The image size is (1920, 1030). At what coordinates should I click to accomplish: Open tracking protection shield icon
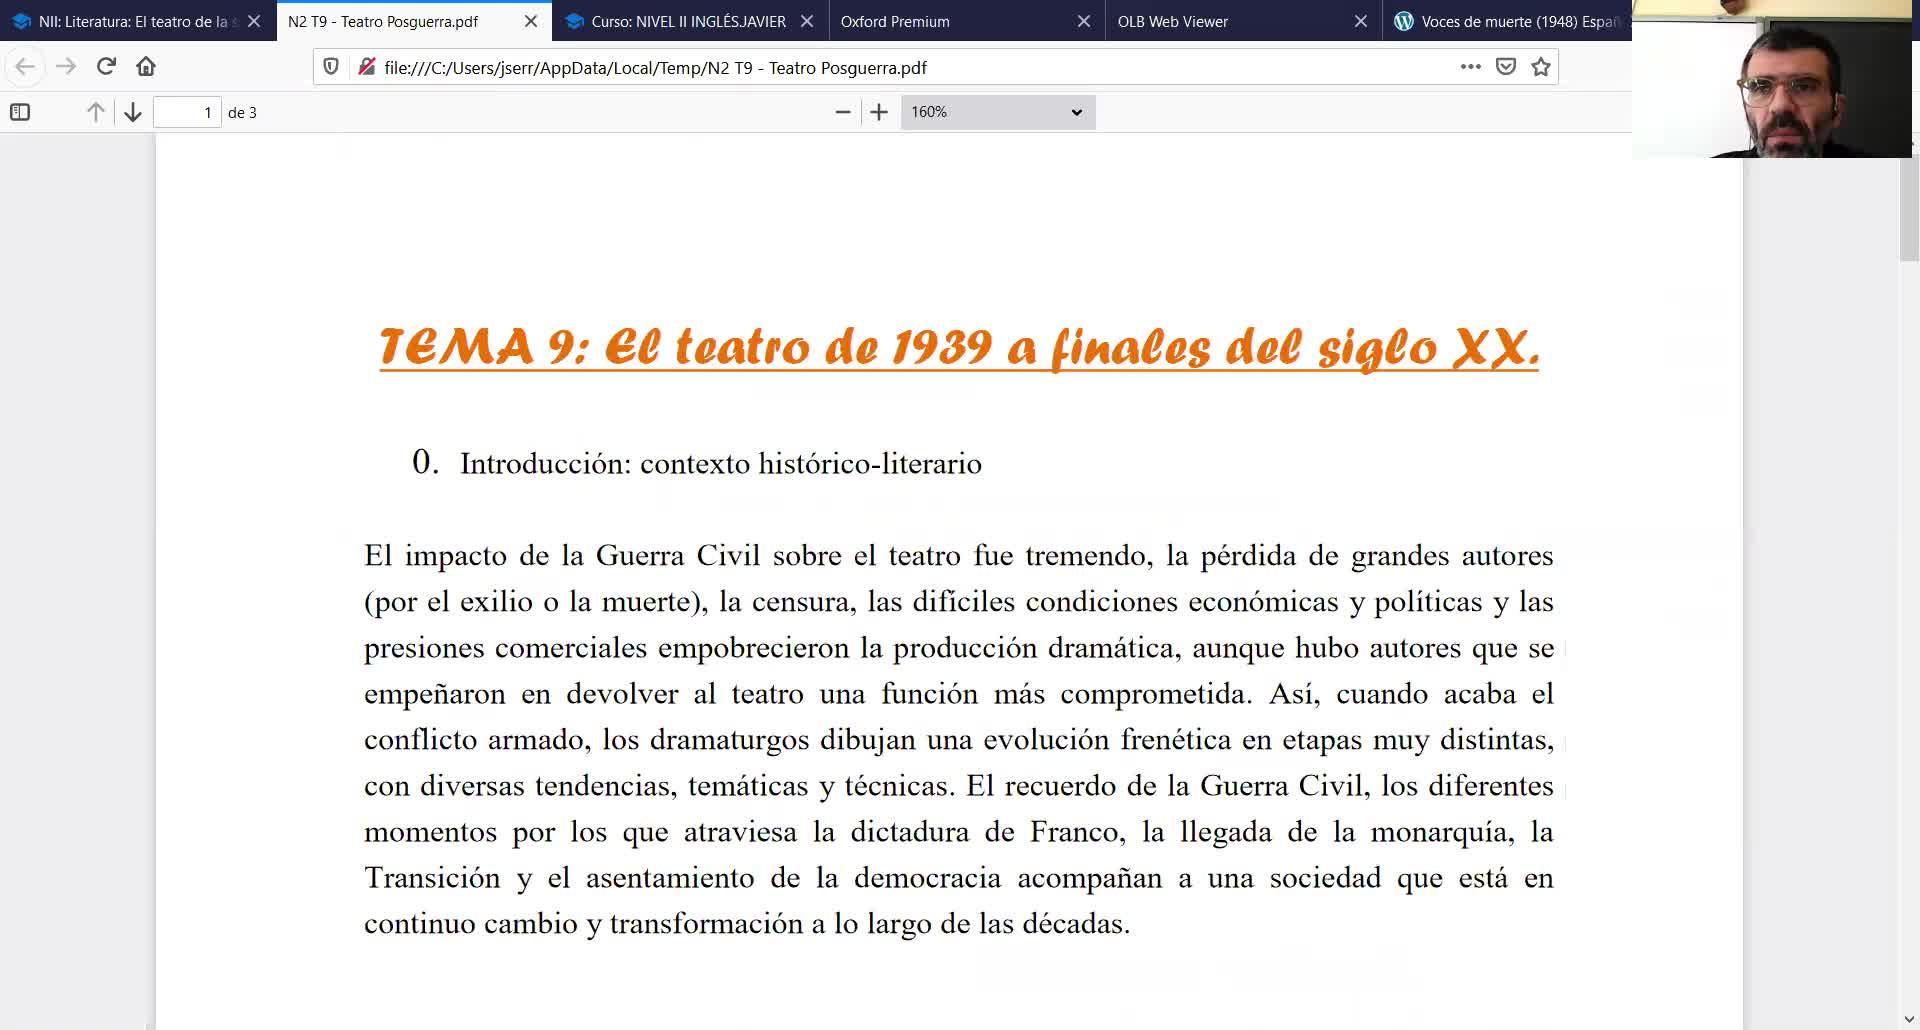(331, 67)
